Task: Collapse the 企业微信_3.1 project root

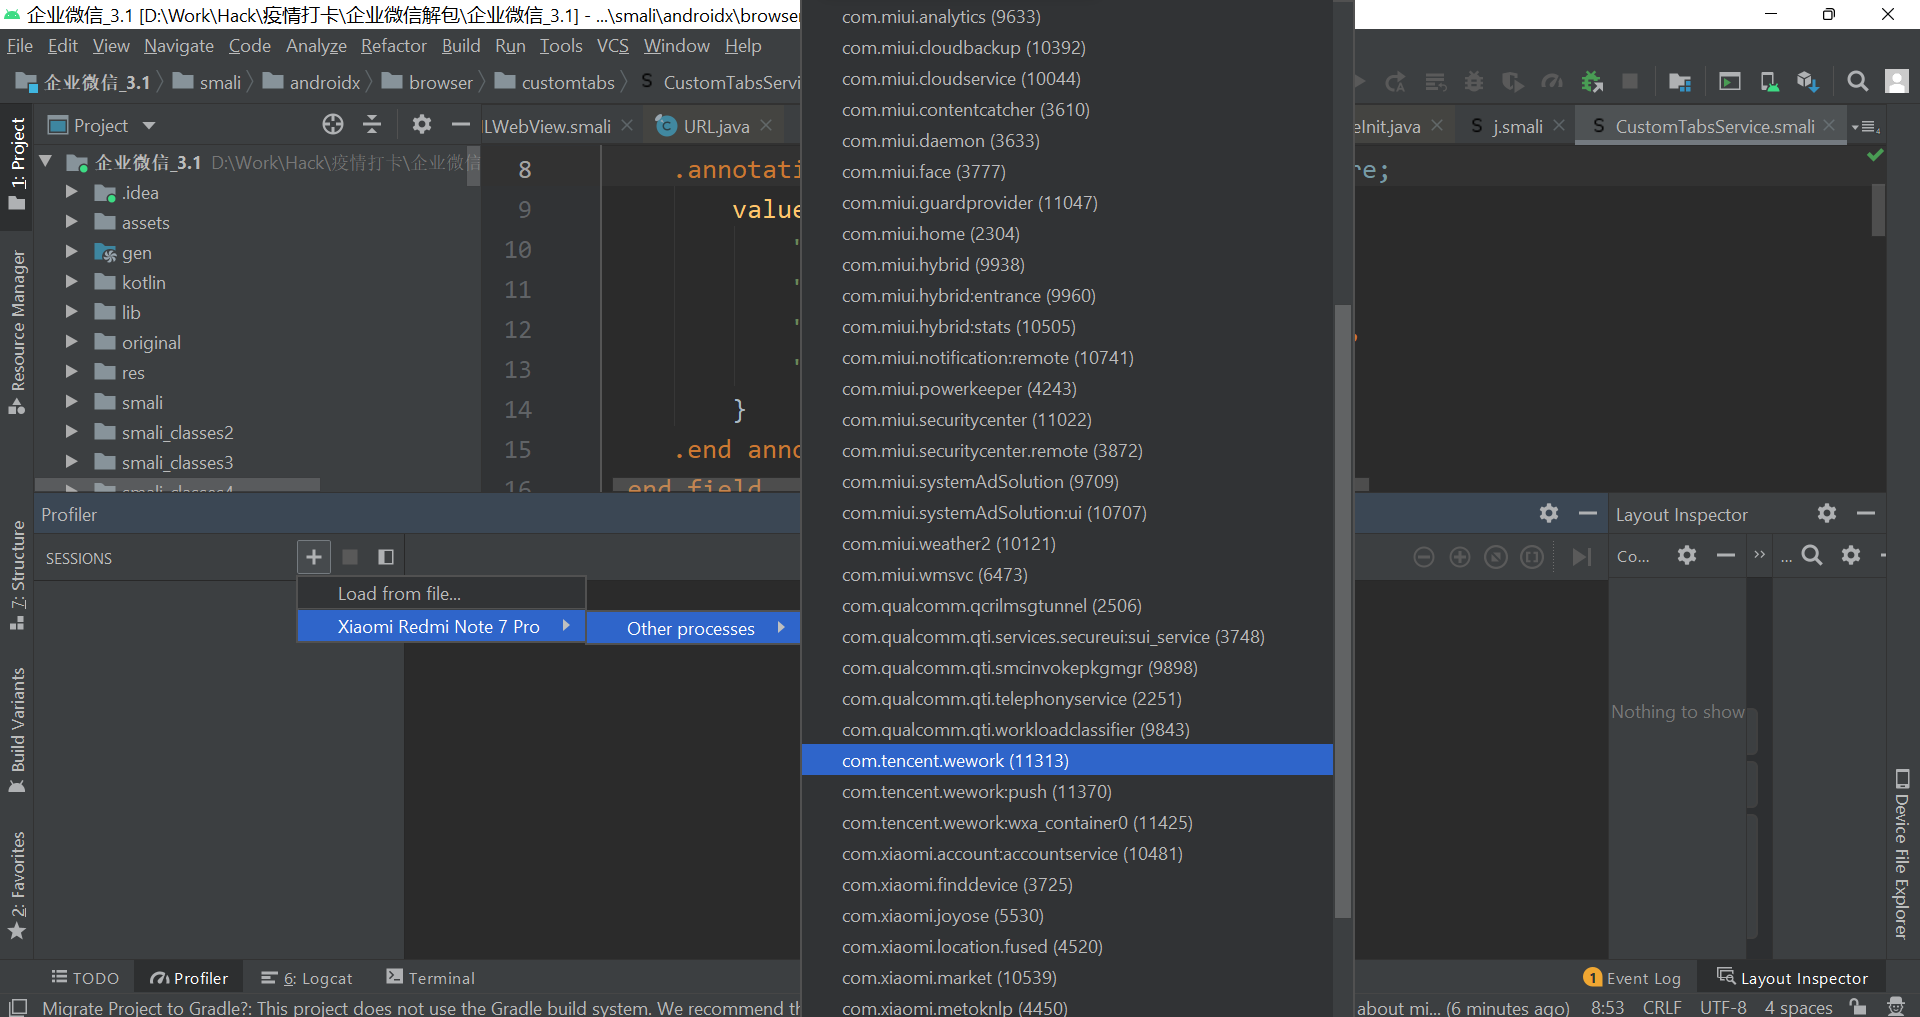Action: 45,161
